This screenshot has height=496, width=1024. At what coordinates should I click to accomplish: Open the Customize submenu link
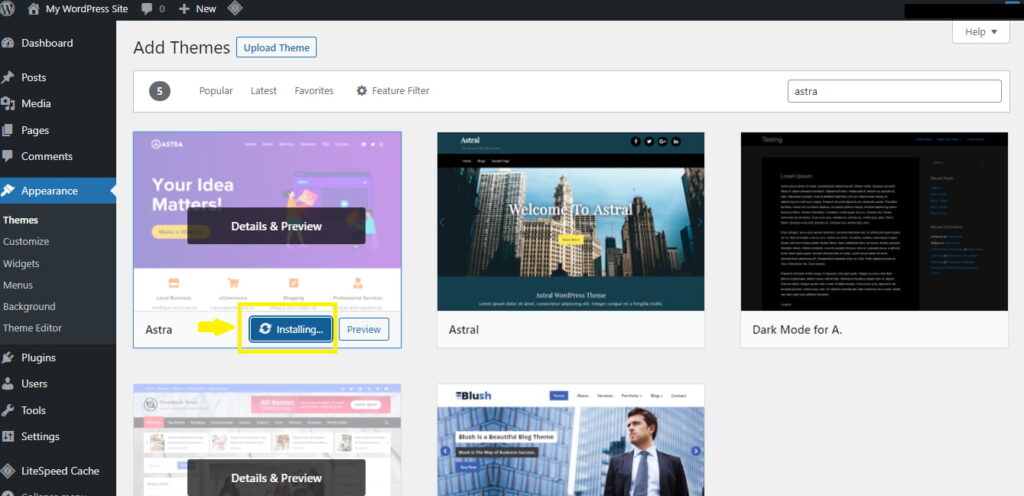26,241
